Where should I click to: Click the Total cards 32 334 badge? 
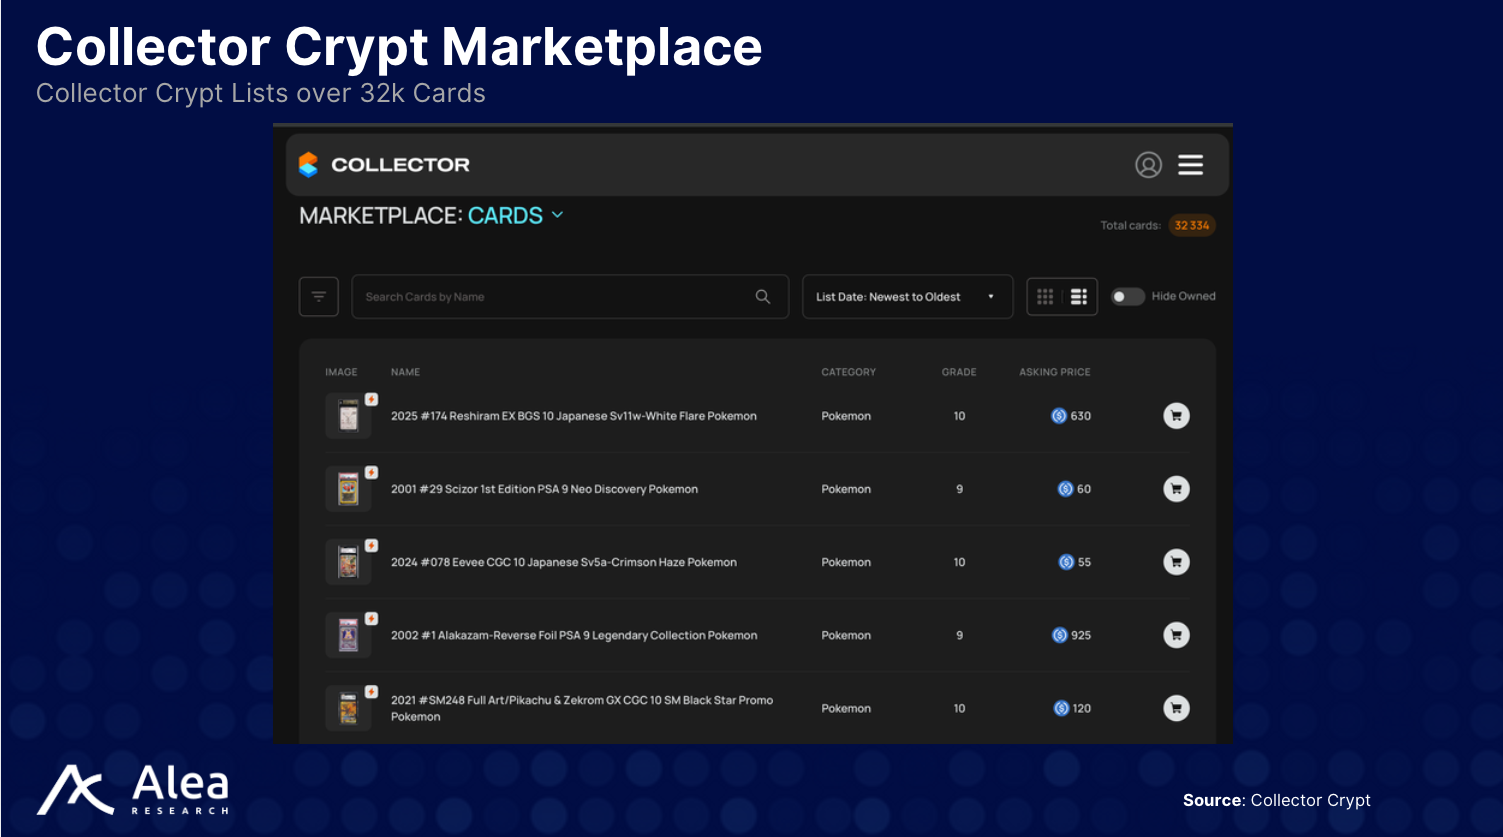1192,225
